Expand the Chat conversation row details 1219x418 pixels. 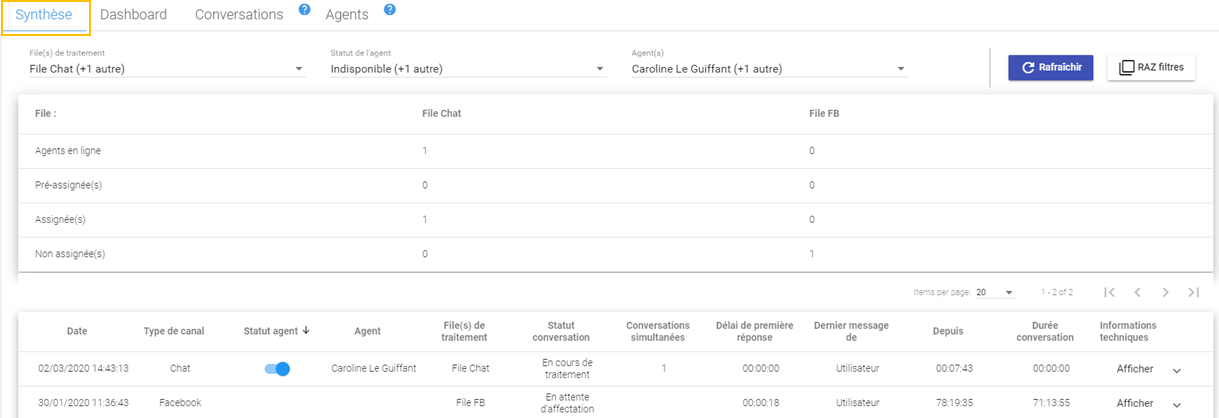pos(1177,370)
